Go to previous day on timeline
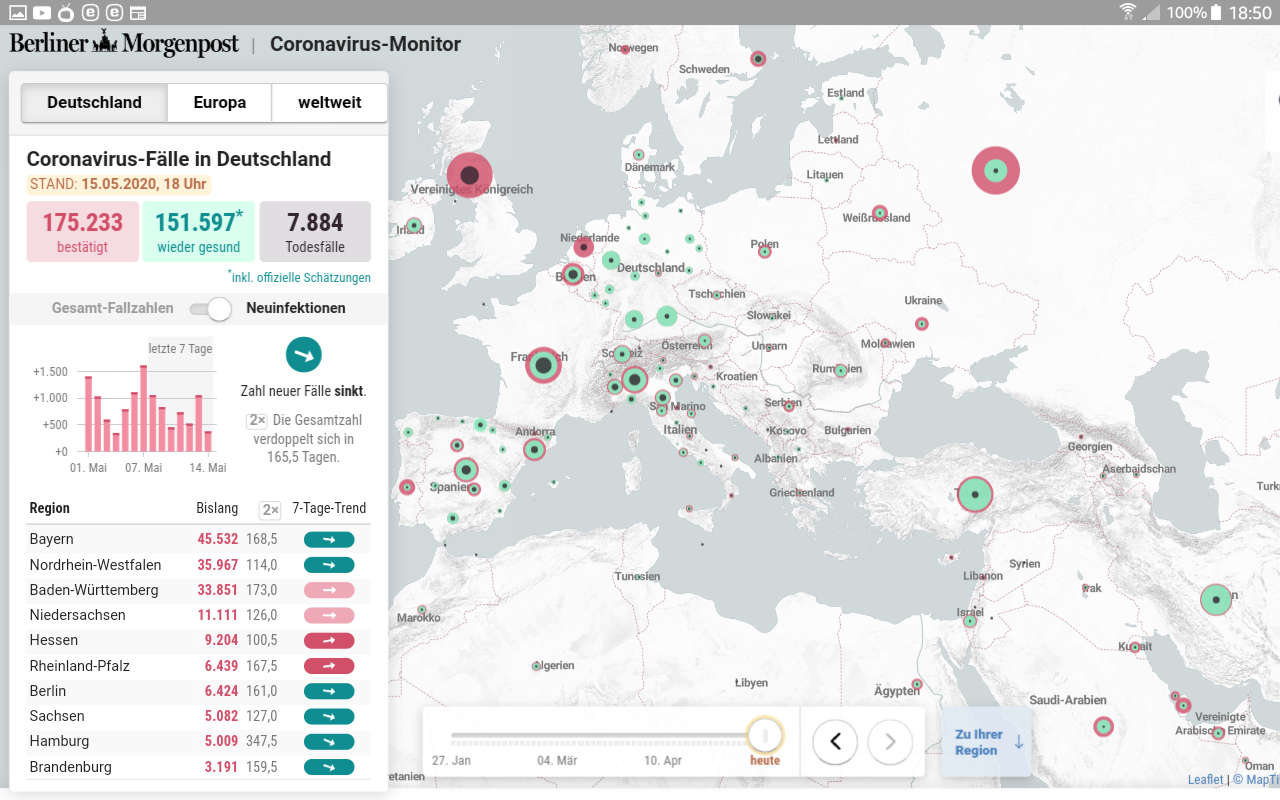The width and height of the screenshot is (1280, 800). point(835,742)
